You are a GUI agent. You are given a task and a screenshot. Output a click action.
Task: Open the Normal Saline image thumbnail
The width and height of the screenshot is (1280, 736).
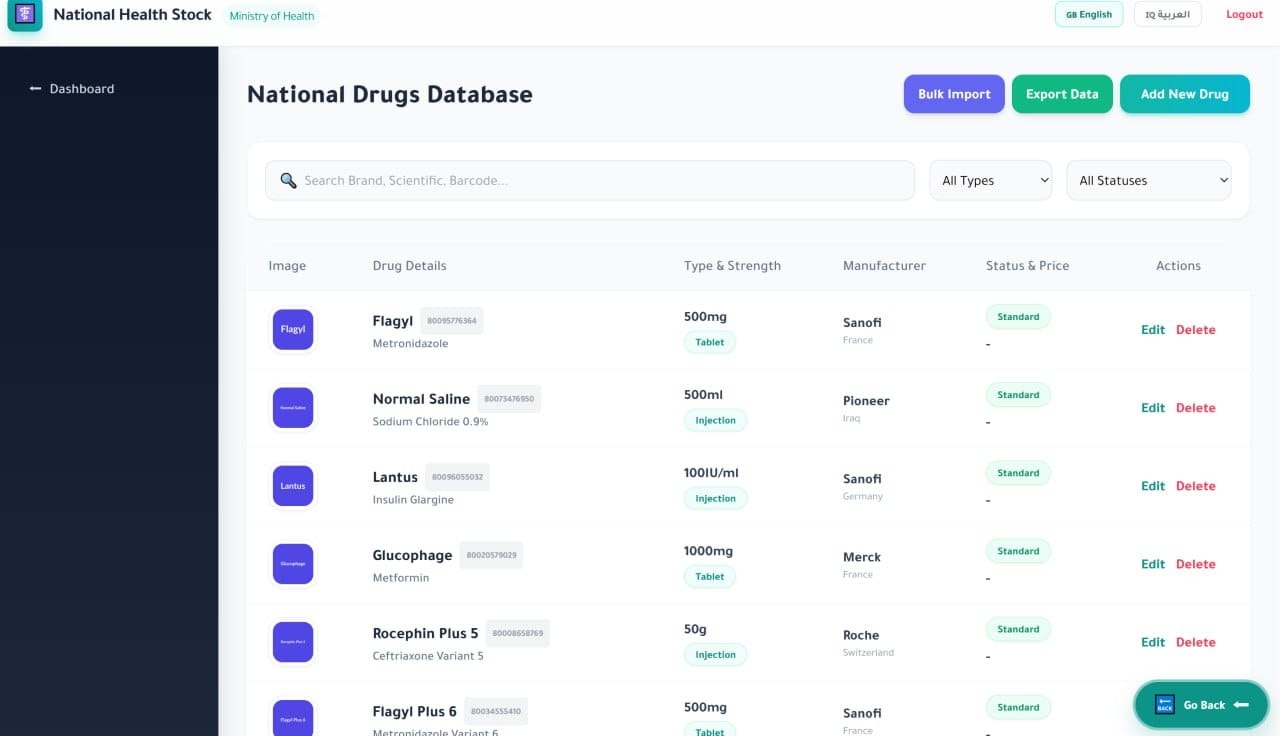pos(293,408)
